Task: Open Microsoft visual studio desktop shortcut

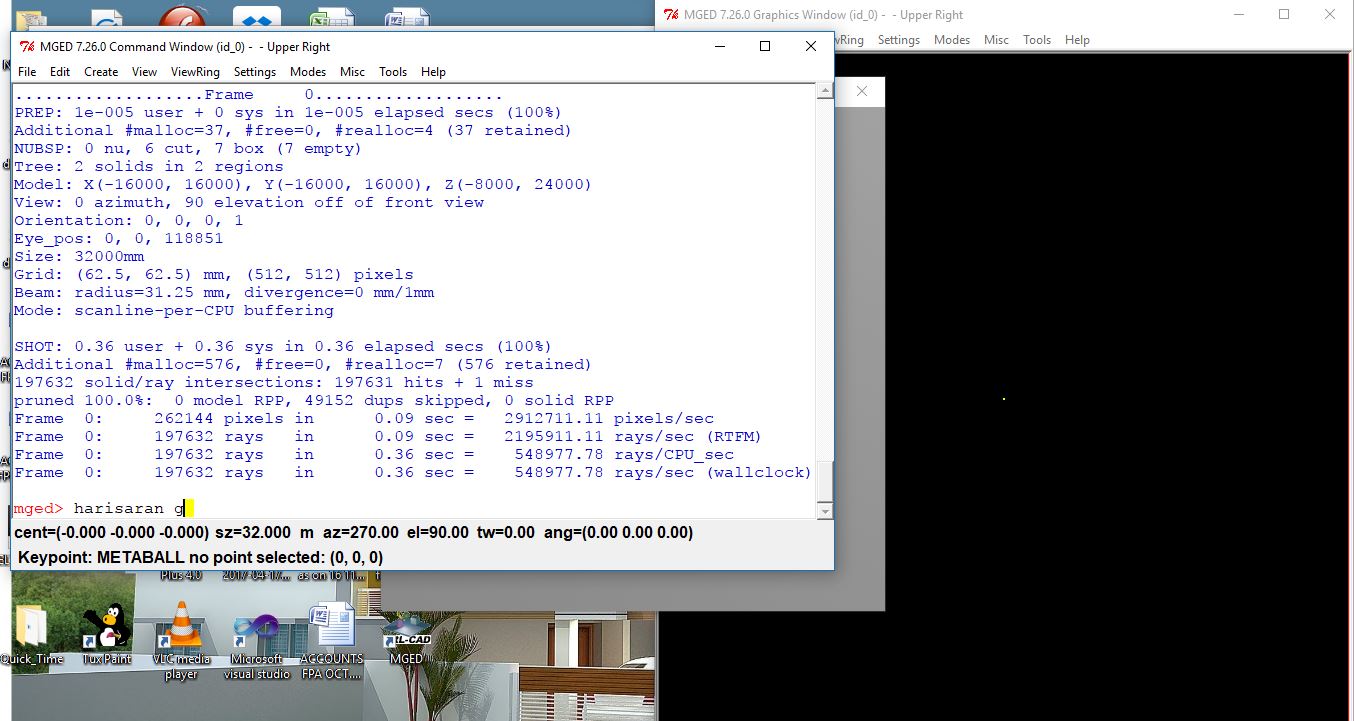Action: click(256, 641)
